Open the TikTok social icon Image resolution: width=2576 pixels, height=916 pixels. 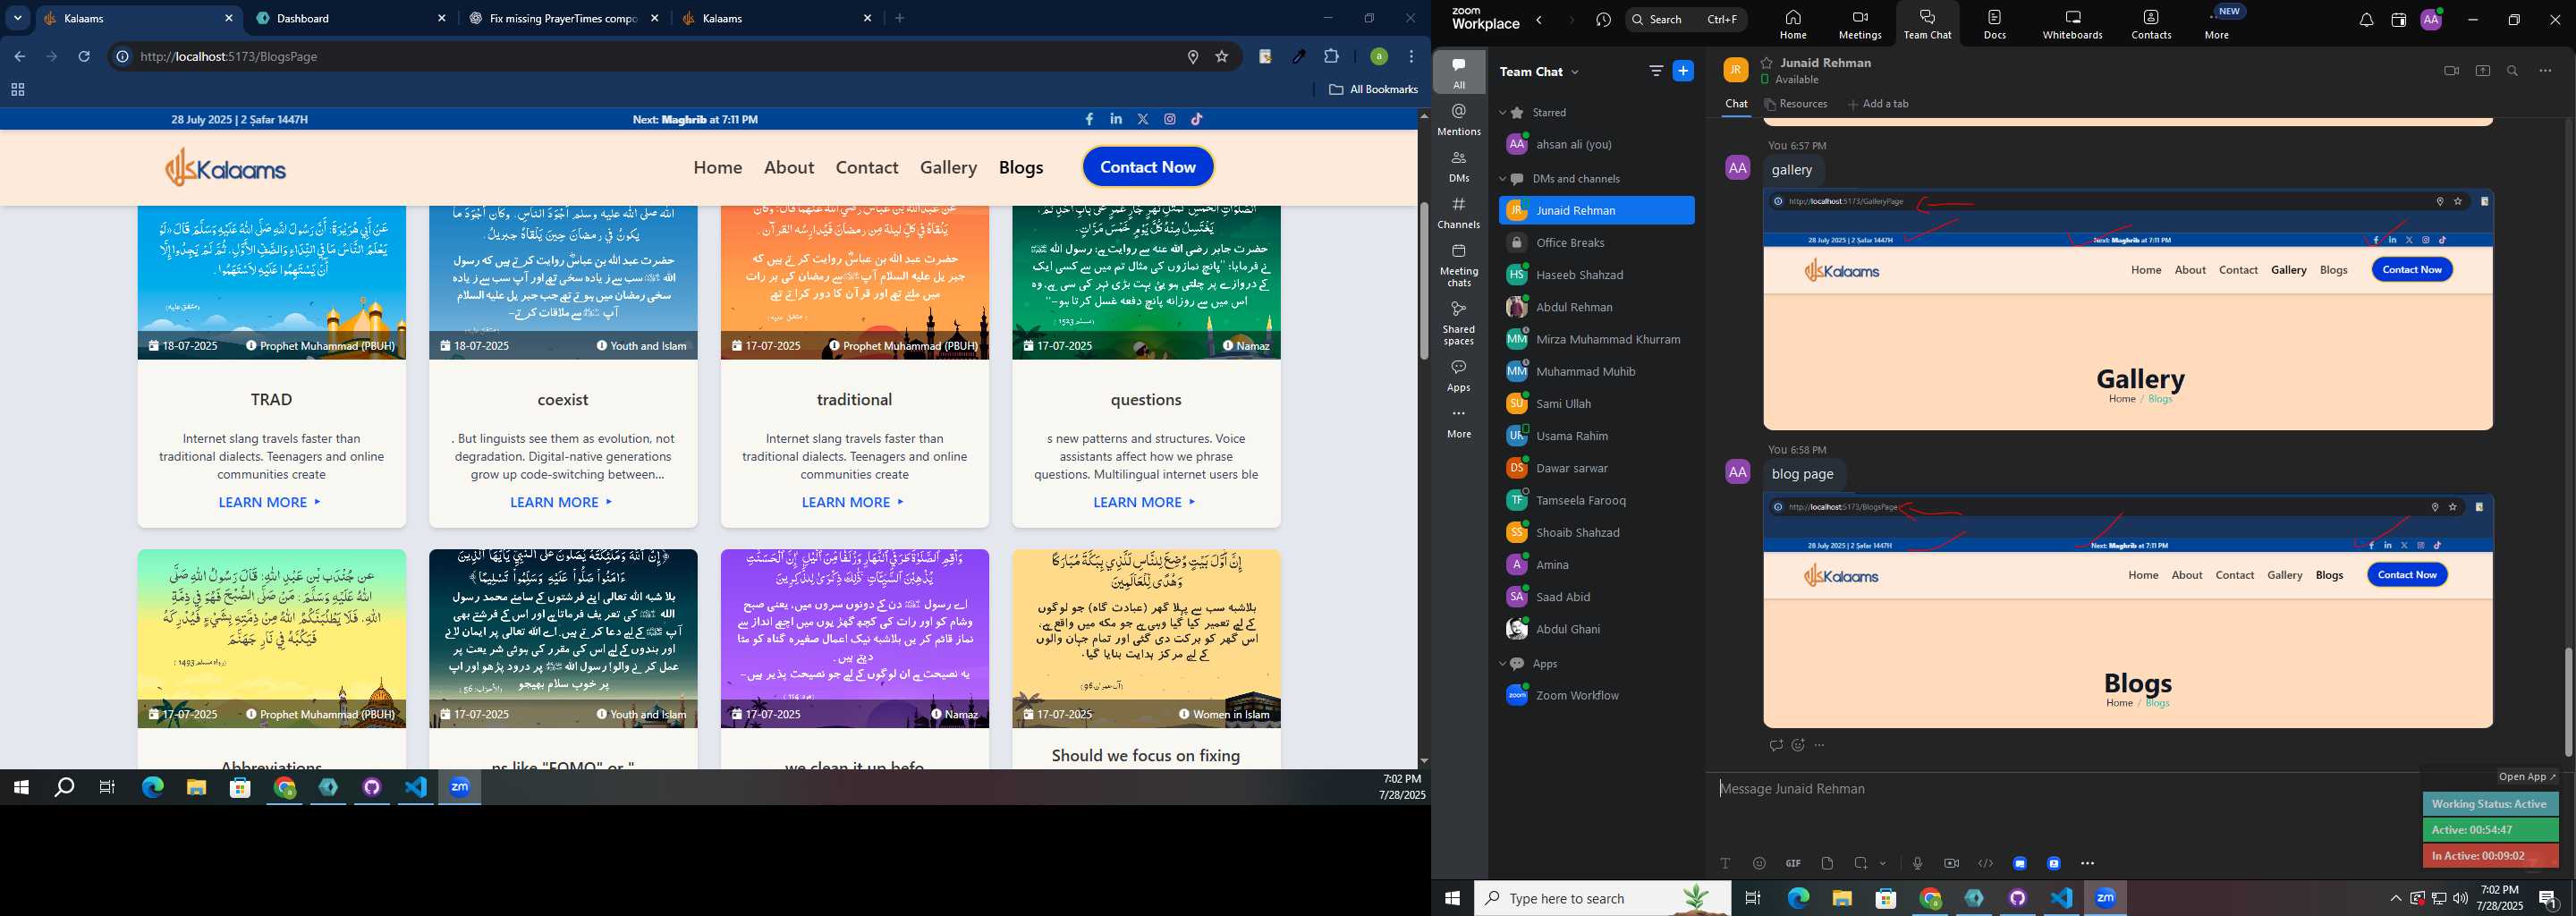pos(1197,119)
